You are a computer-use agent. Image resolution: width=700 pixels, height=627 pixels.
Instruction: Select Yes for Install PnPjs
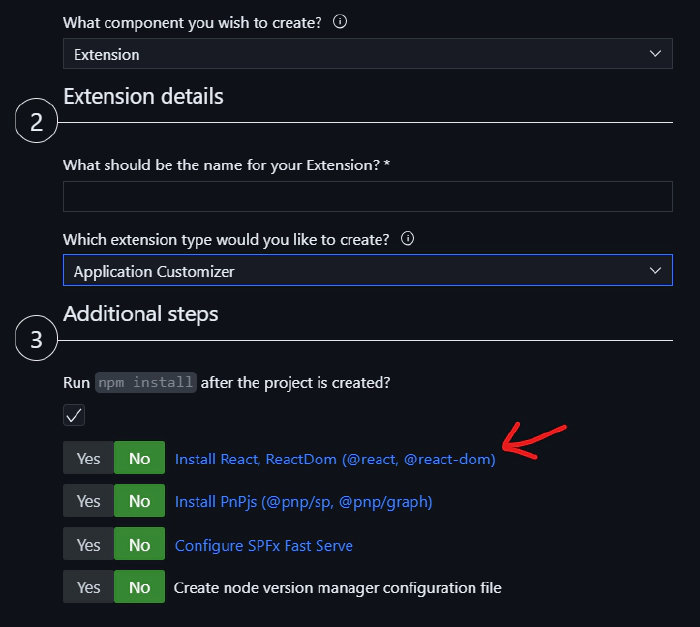coord(89,502)
